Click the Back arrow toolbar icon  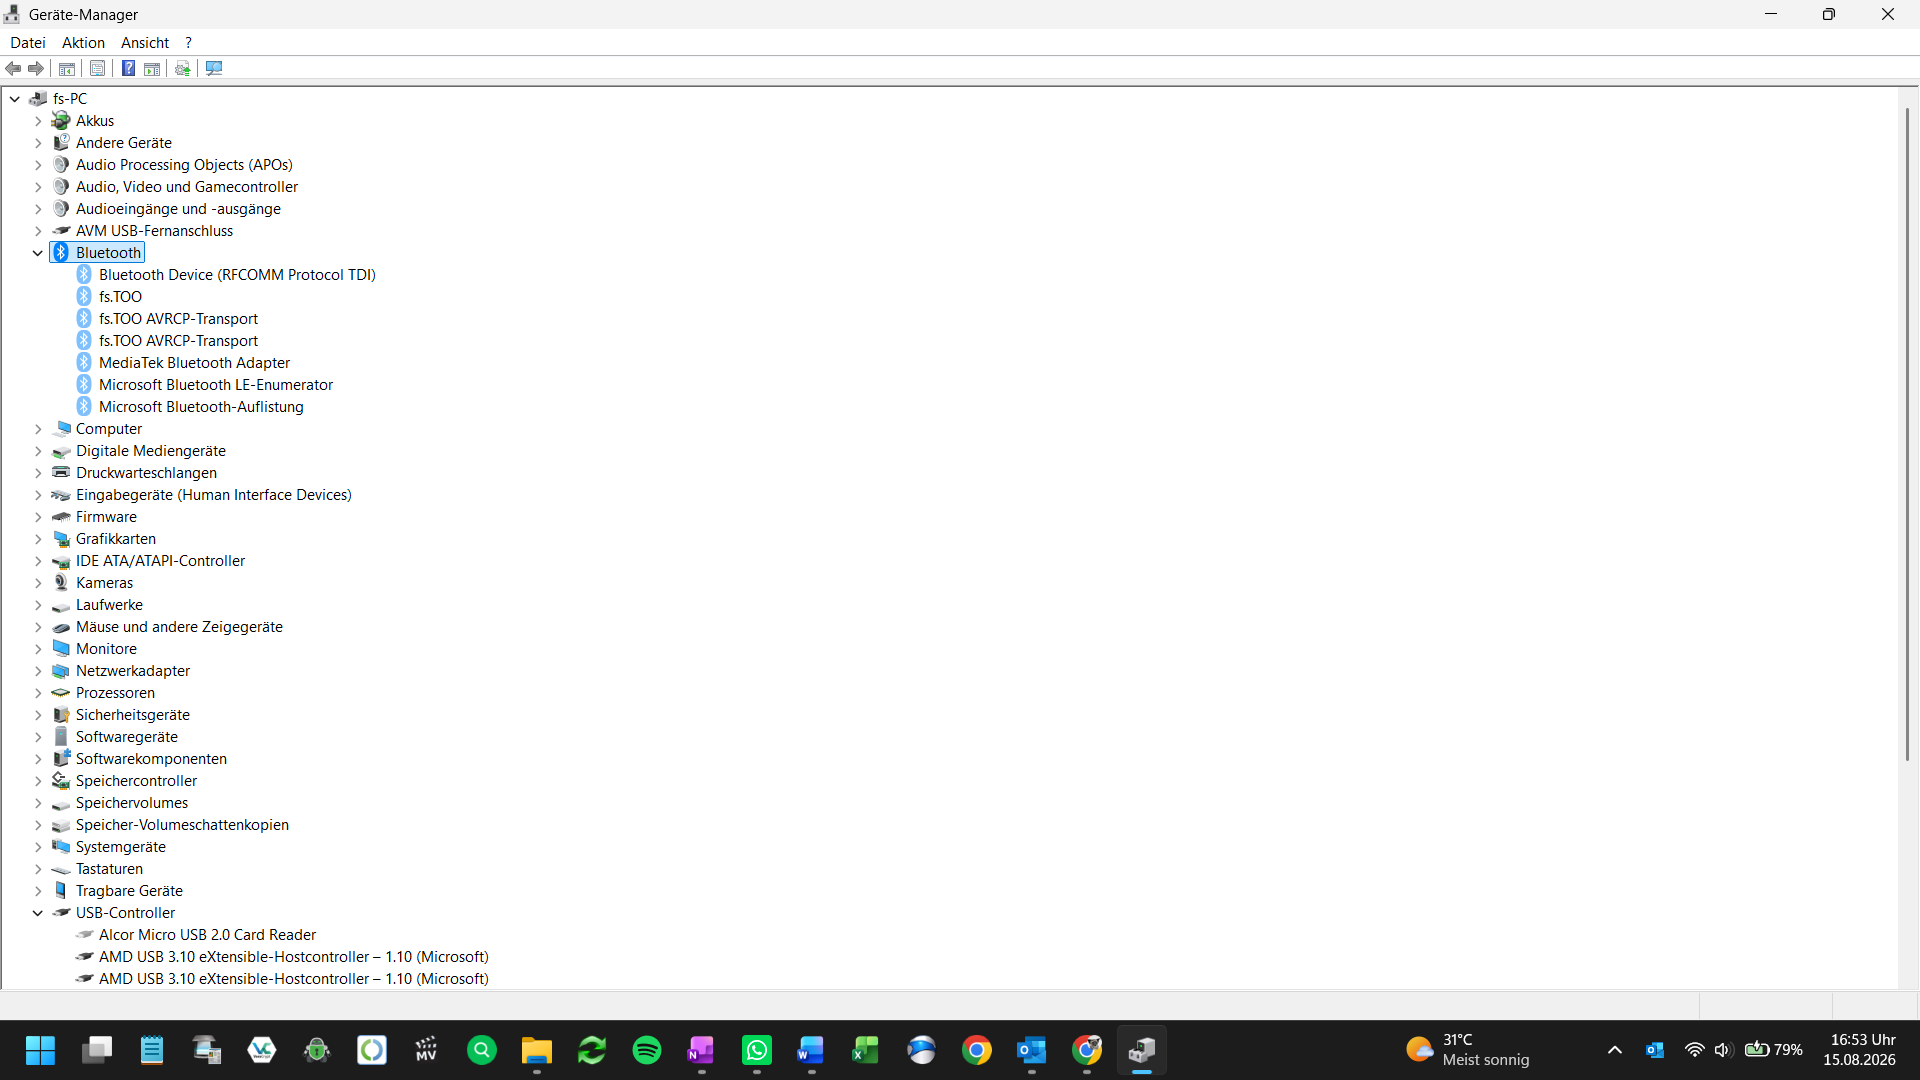coord(13,68)
